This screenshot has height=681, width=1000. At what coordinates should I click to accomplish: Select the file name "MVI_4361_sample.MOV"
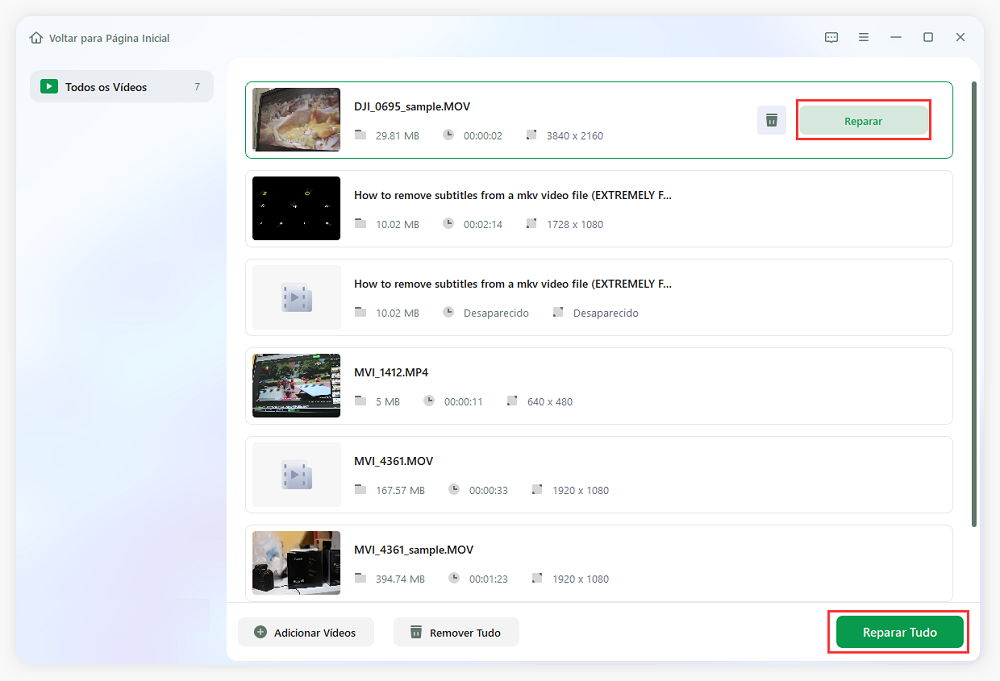click(414, 550)
